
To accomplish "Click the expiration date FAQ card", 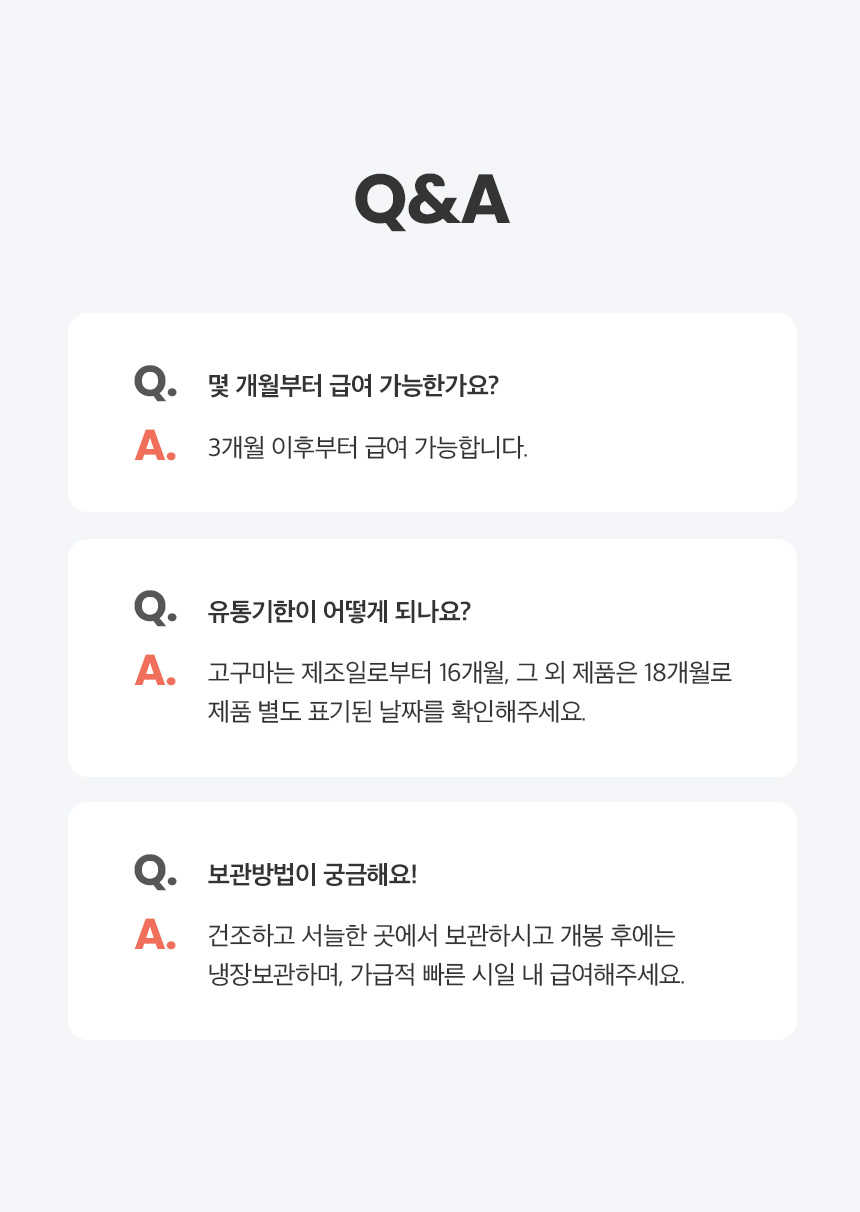I will point(432,658).
